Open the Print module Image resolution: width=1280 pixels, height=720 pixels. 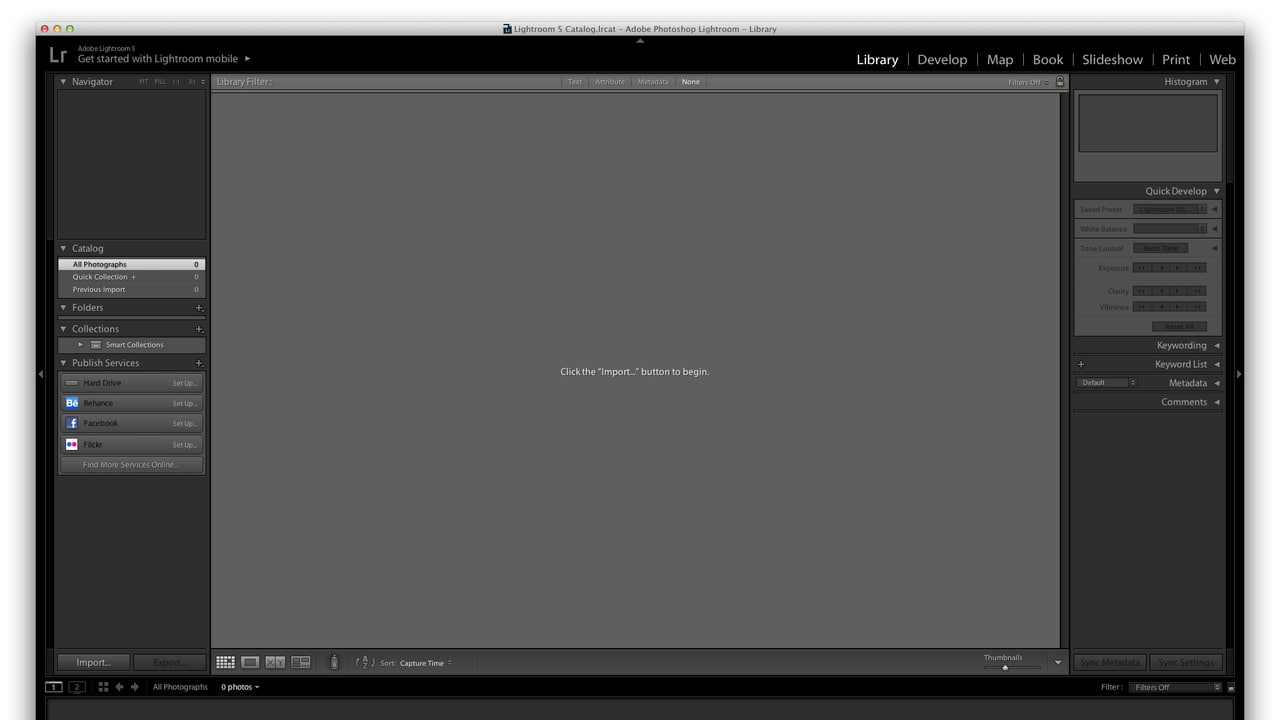[x=1176, y=60]
